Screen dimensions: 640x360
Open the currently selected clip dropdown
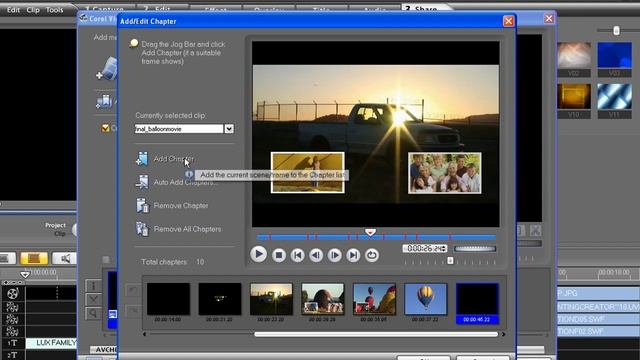(229, 129)
